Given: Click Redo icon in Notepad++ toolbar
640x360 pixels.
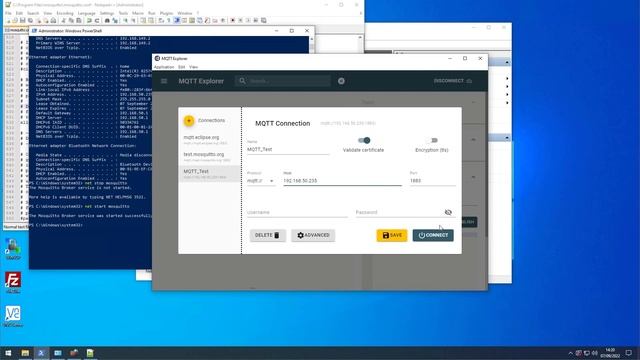Looking at the screenshot, I should (x=97, y=20).
